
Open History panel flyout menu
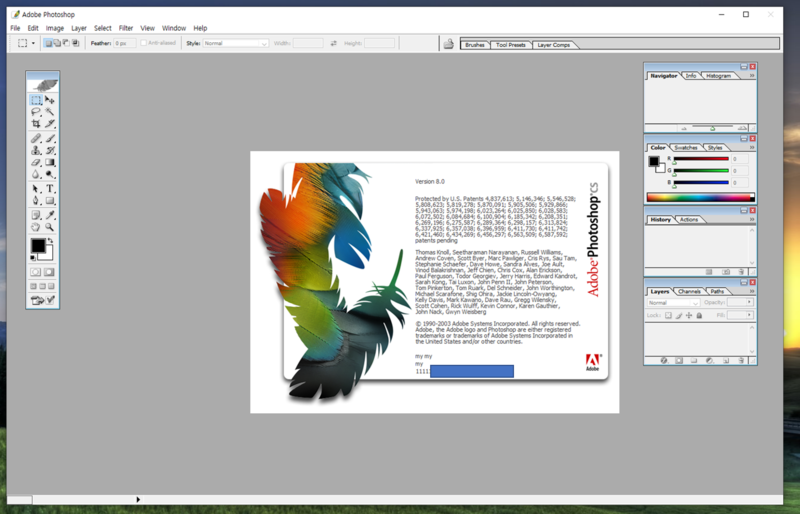[752, 219]
